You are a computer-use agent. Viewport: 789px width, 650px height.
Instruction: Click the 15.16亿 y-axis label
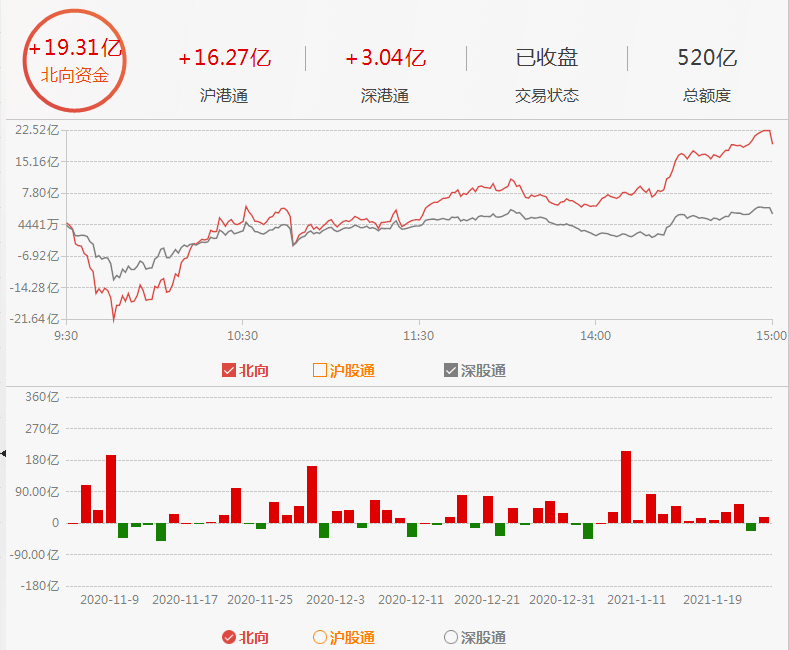[37, 162]
